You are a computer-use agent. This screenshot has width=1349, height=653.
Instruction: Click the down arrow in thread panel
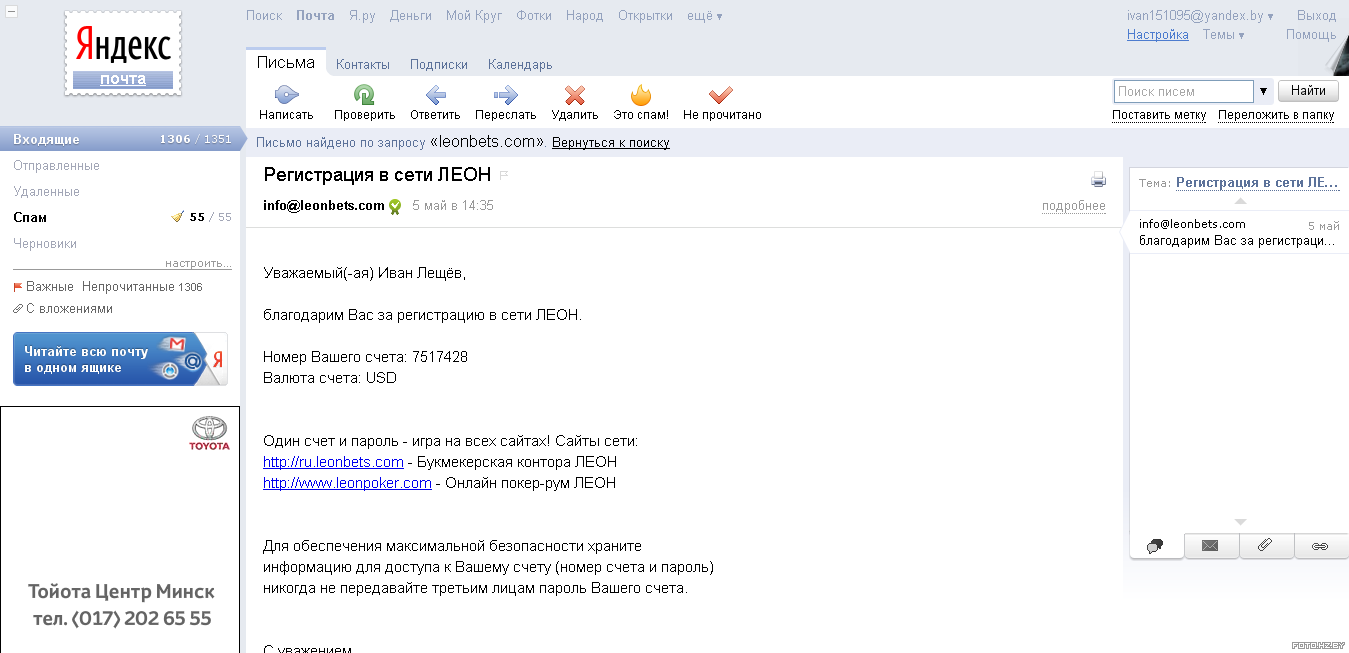[1240, 522]
